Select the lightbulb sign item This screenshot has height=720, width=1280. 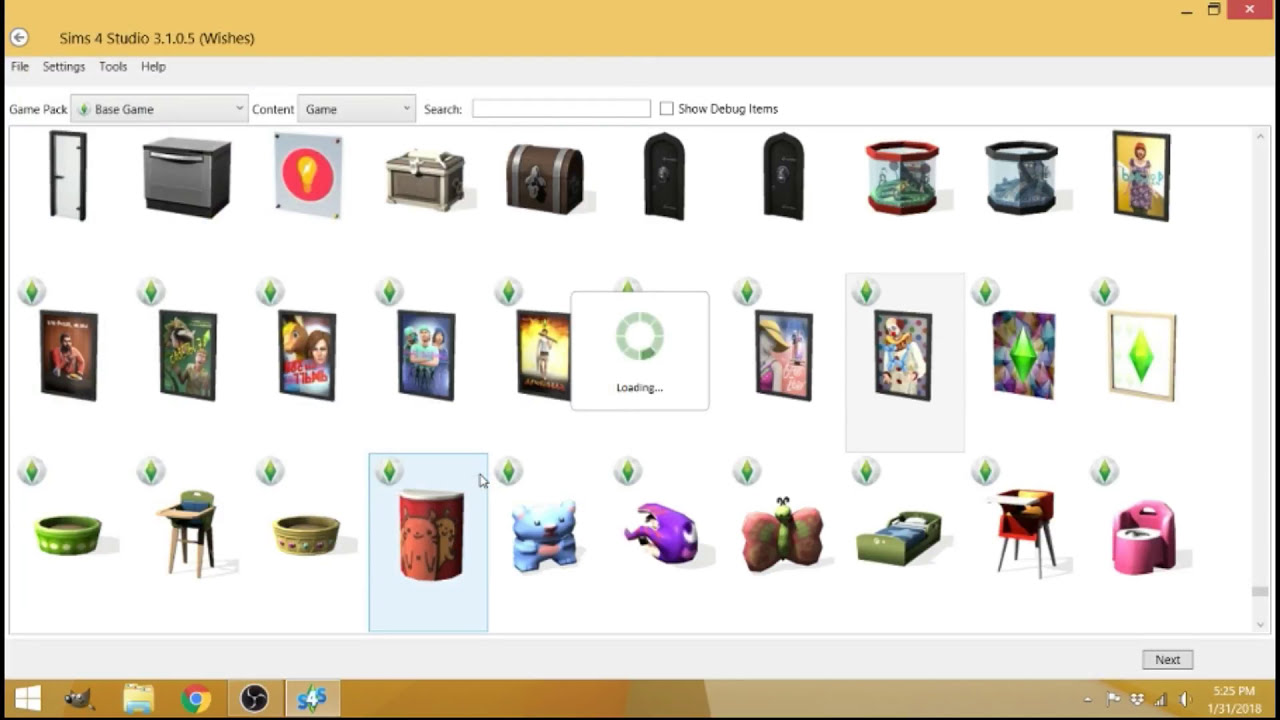[308, 176]
